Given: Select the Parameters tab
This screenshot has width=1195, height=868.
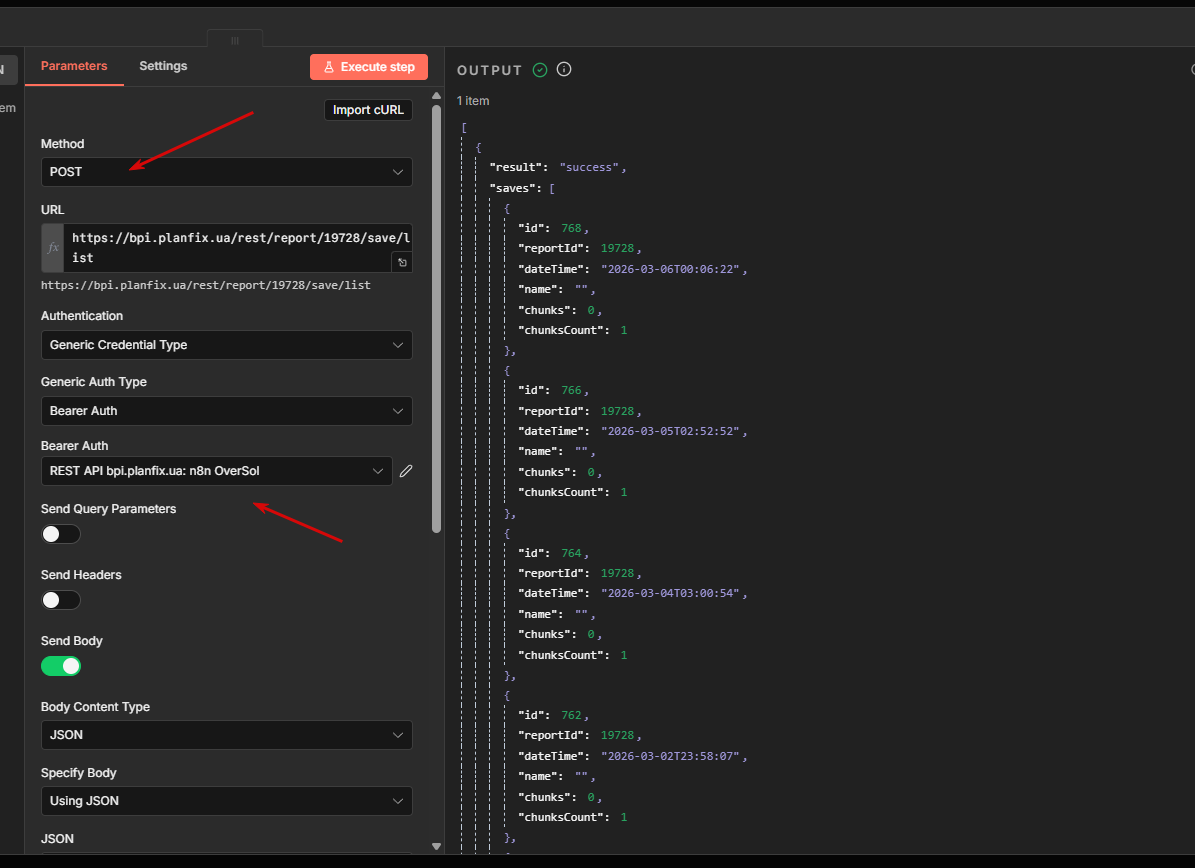Looking at the screenshot, I should tap(74, 66).
